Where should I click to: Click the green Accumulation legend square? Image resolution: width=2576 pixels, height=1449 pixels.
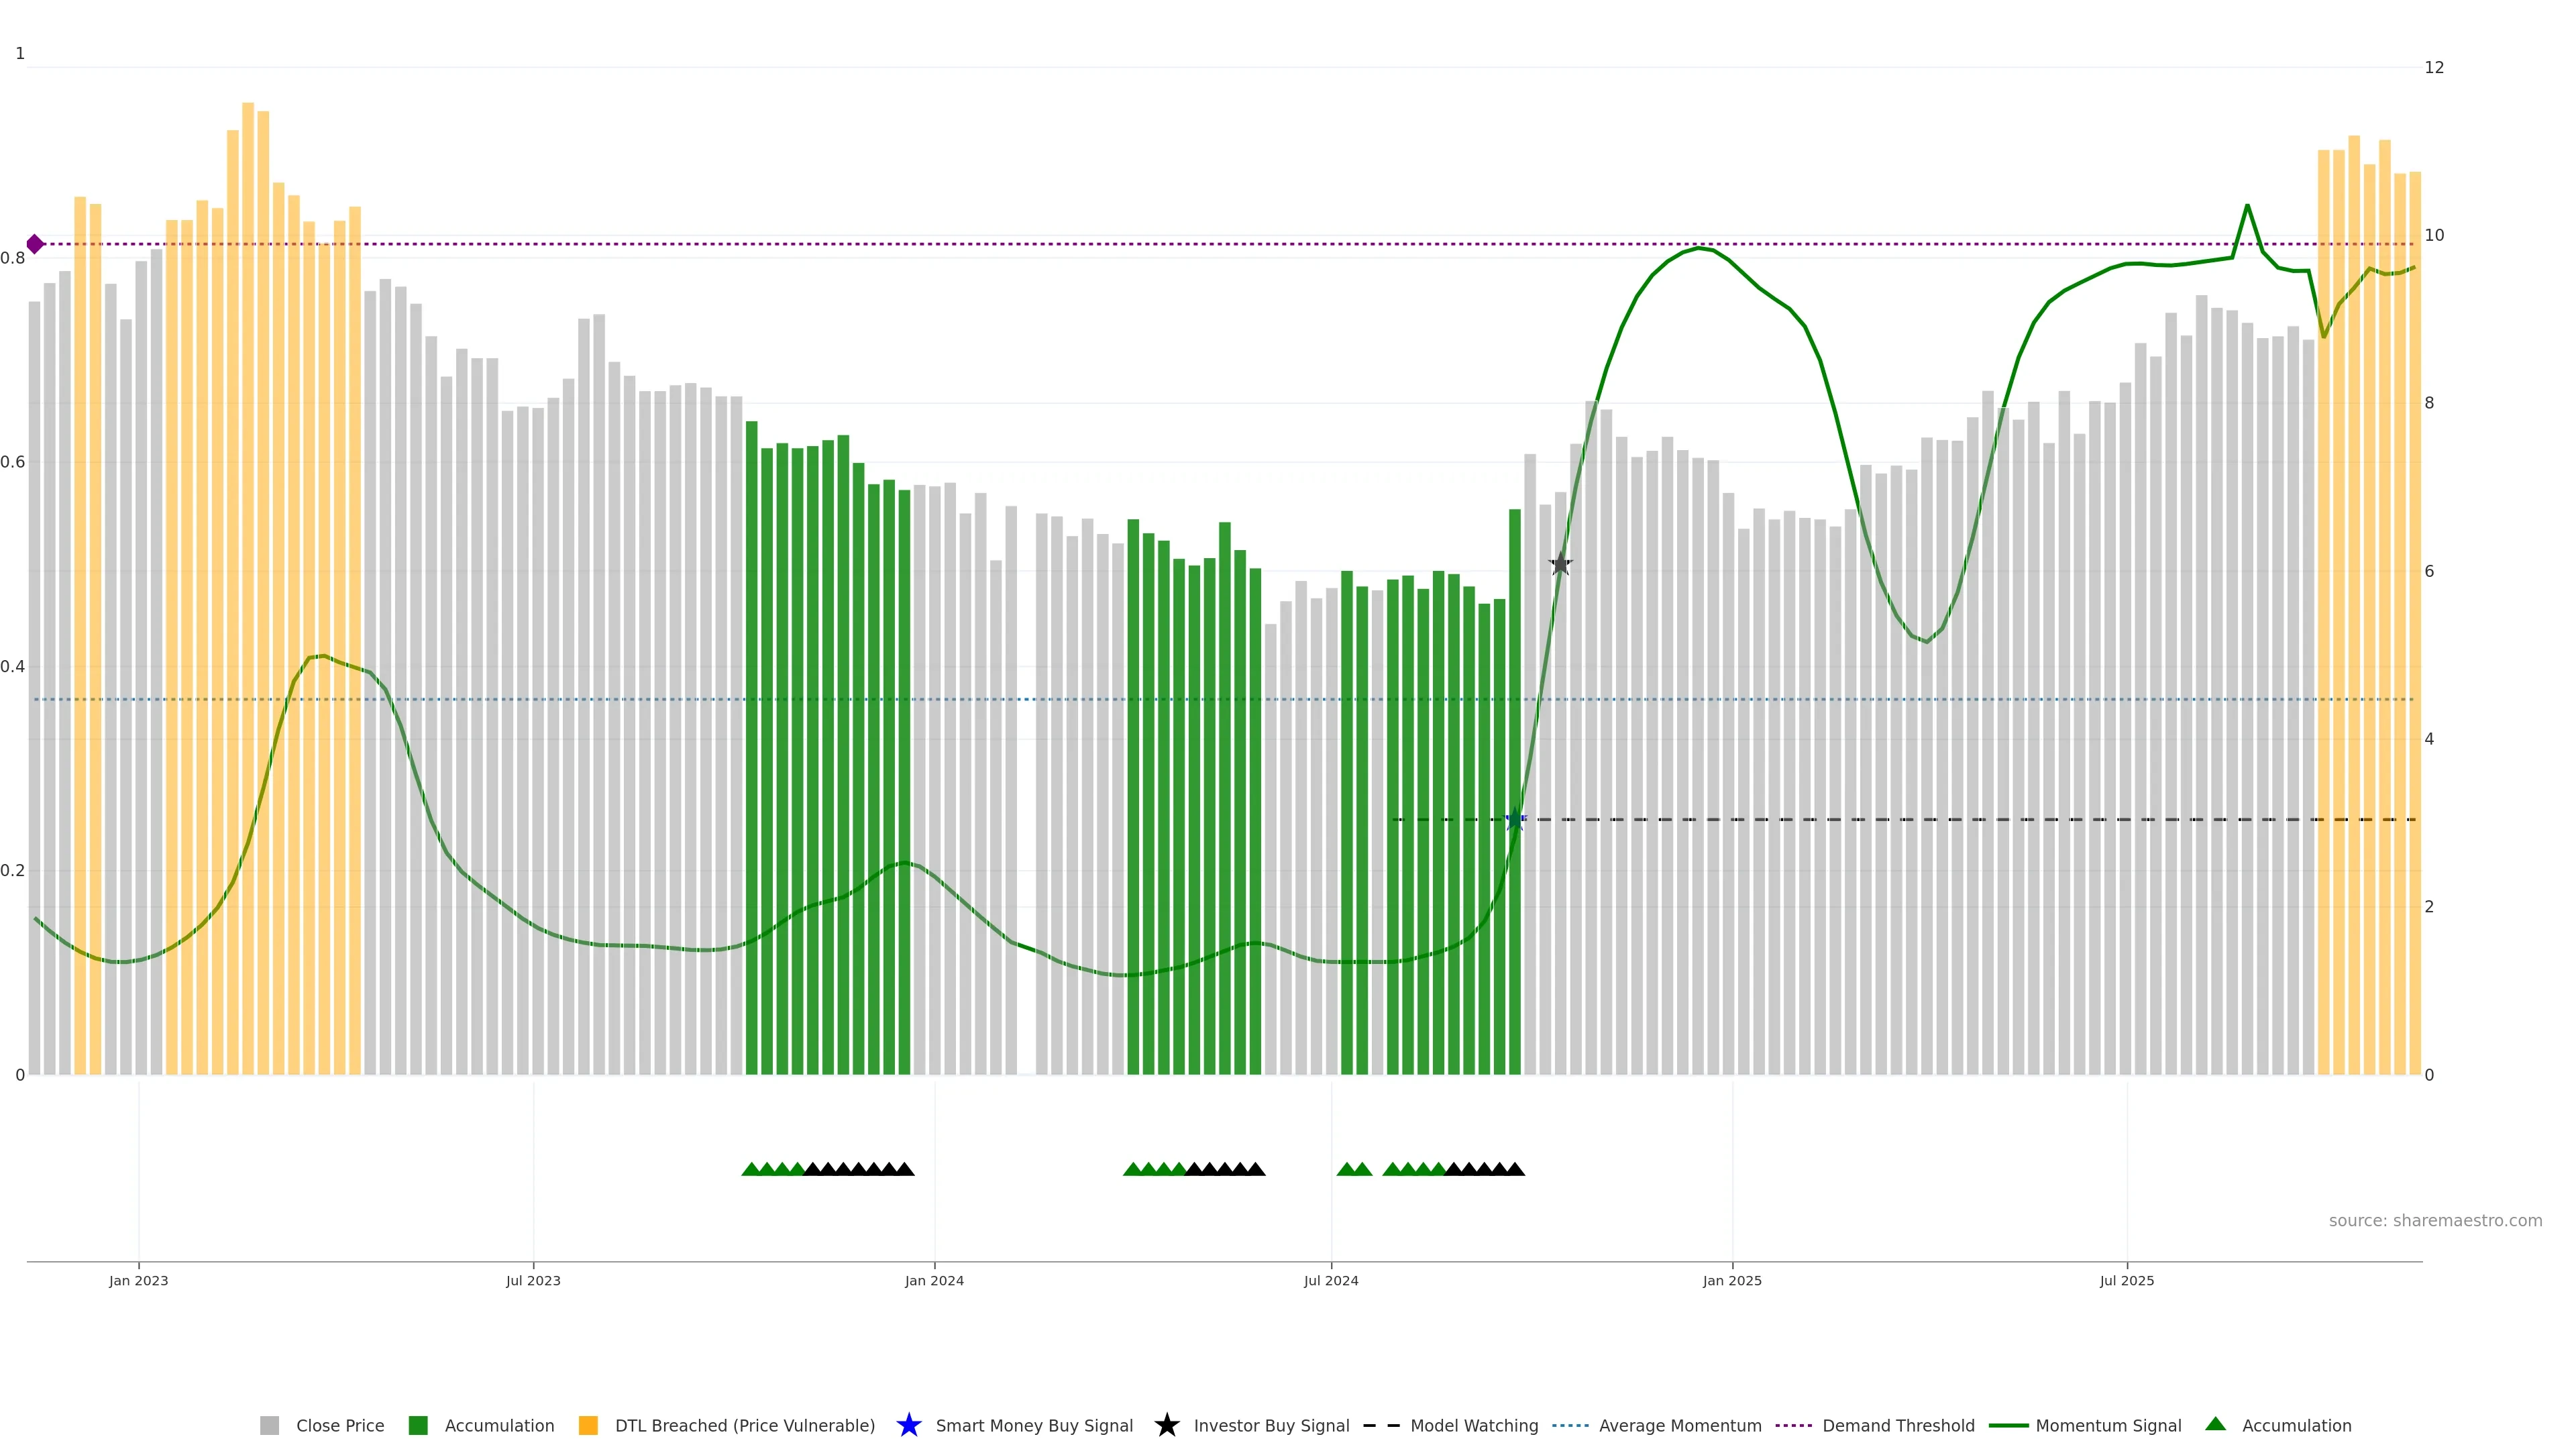[x=418, y=1425]
